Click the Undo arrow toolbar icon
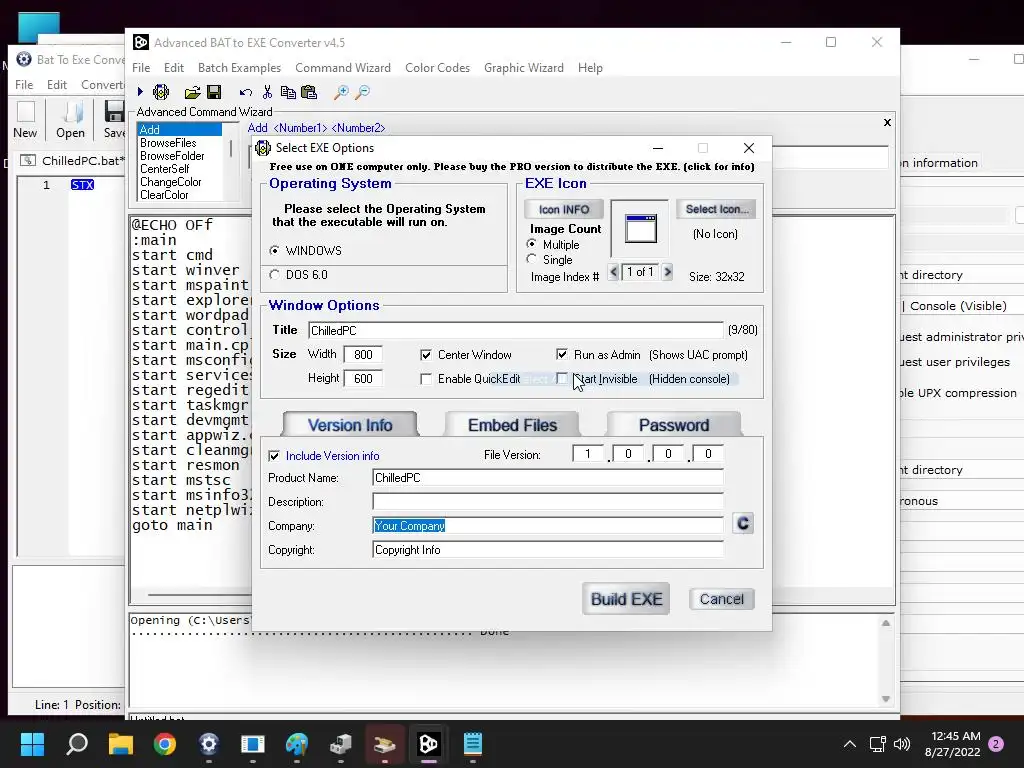Screen dimensions: 1024x768 tap(246, 92)
